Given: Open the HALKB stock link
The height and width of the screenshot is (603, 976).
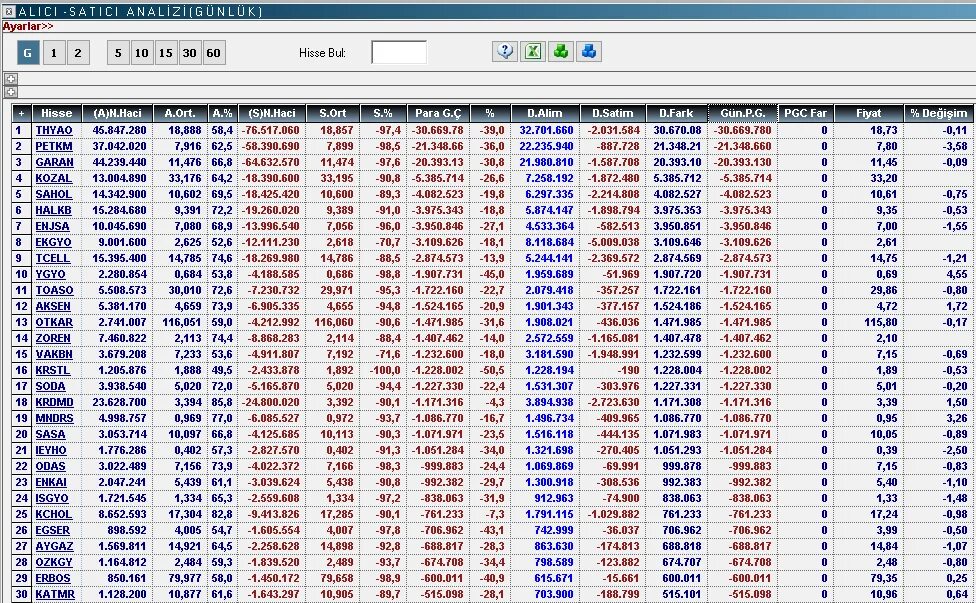Looking at the screenshot, I should point(53,210).
